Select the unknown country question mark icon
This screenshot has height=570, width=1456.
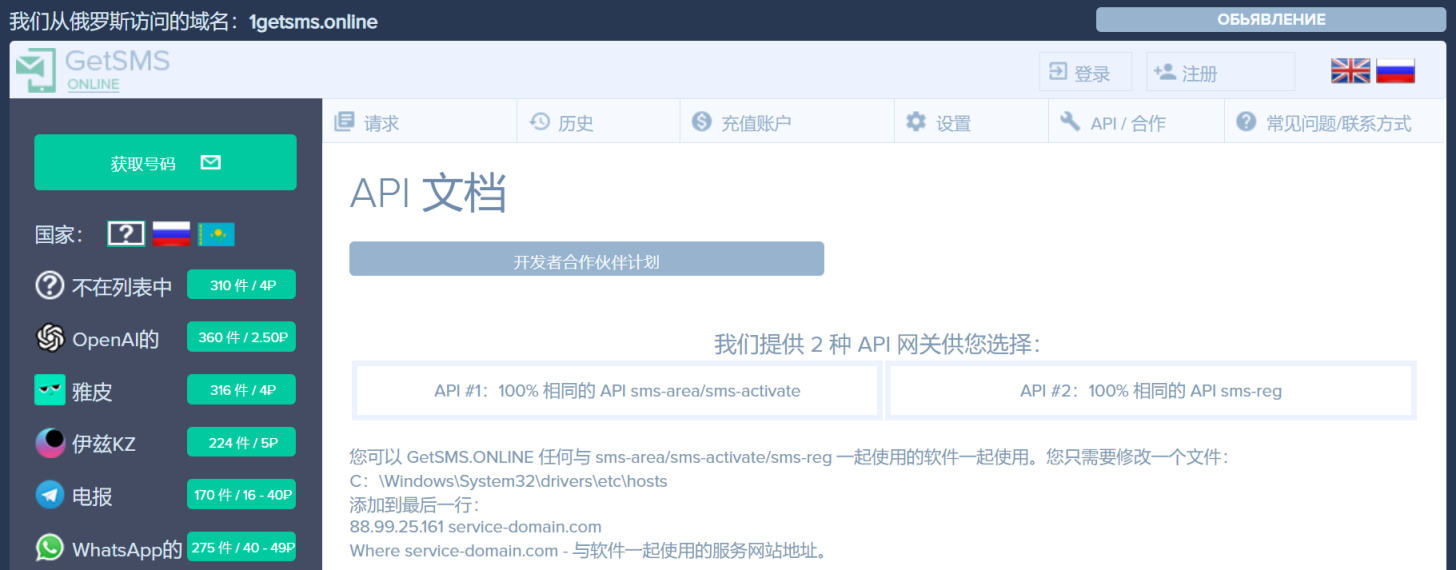[x=126, y=234]
